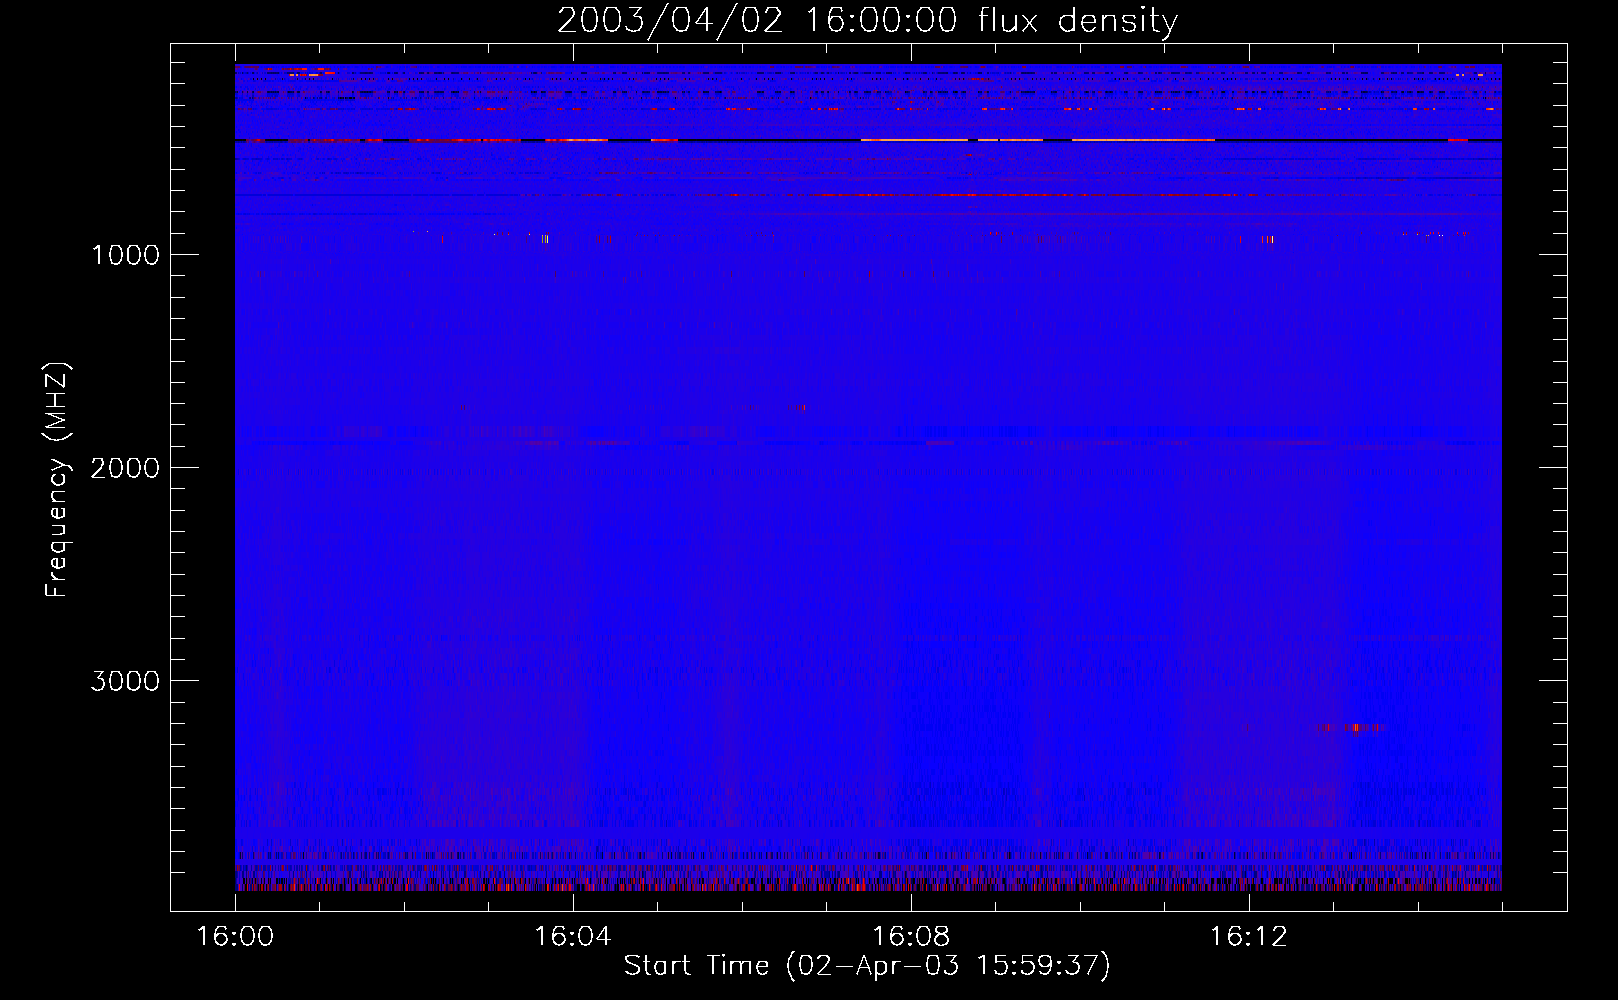
Task: Click the red burst feature near 3200 MHz
Action: pyautogui.click(x=1349, y=728)
